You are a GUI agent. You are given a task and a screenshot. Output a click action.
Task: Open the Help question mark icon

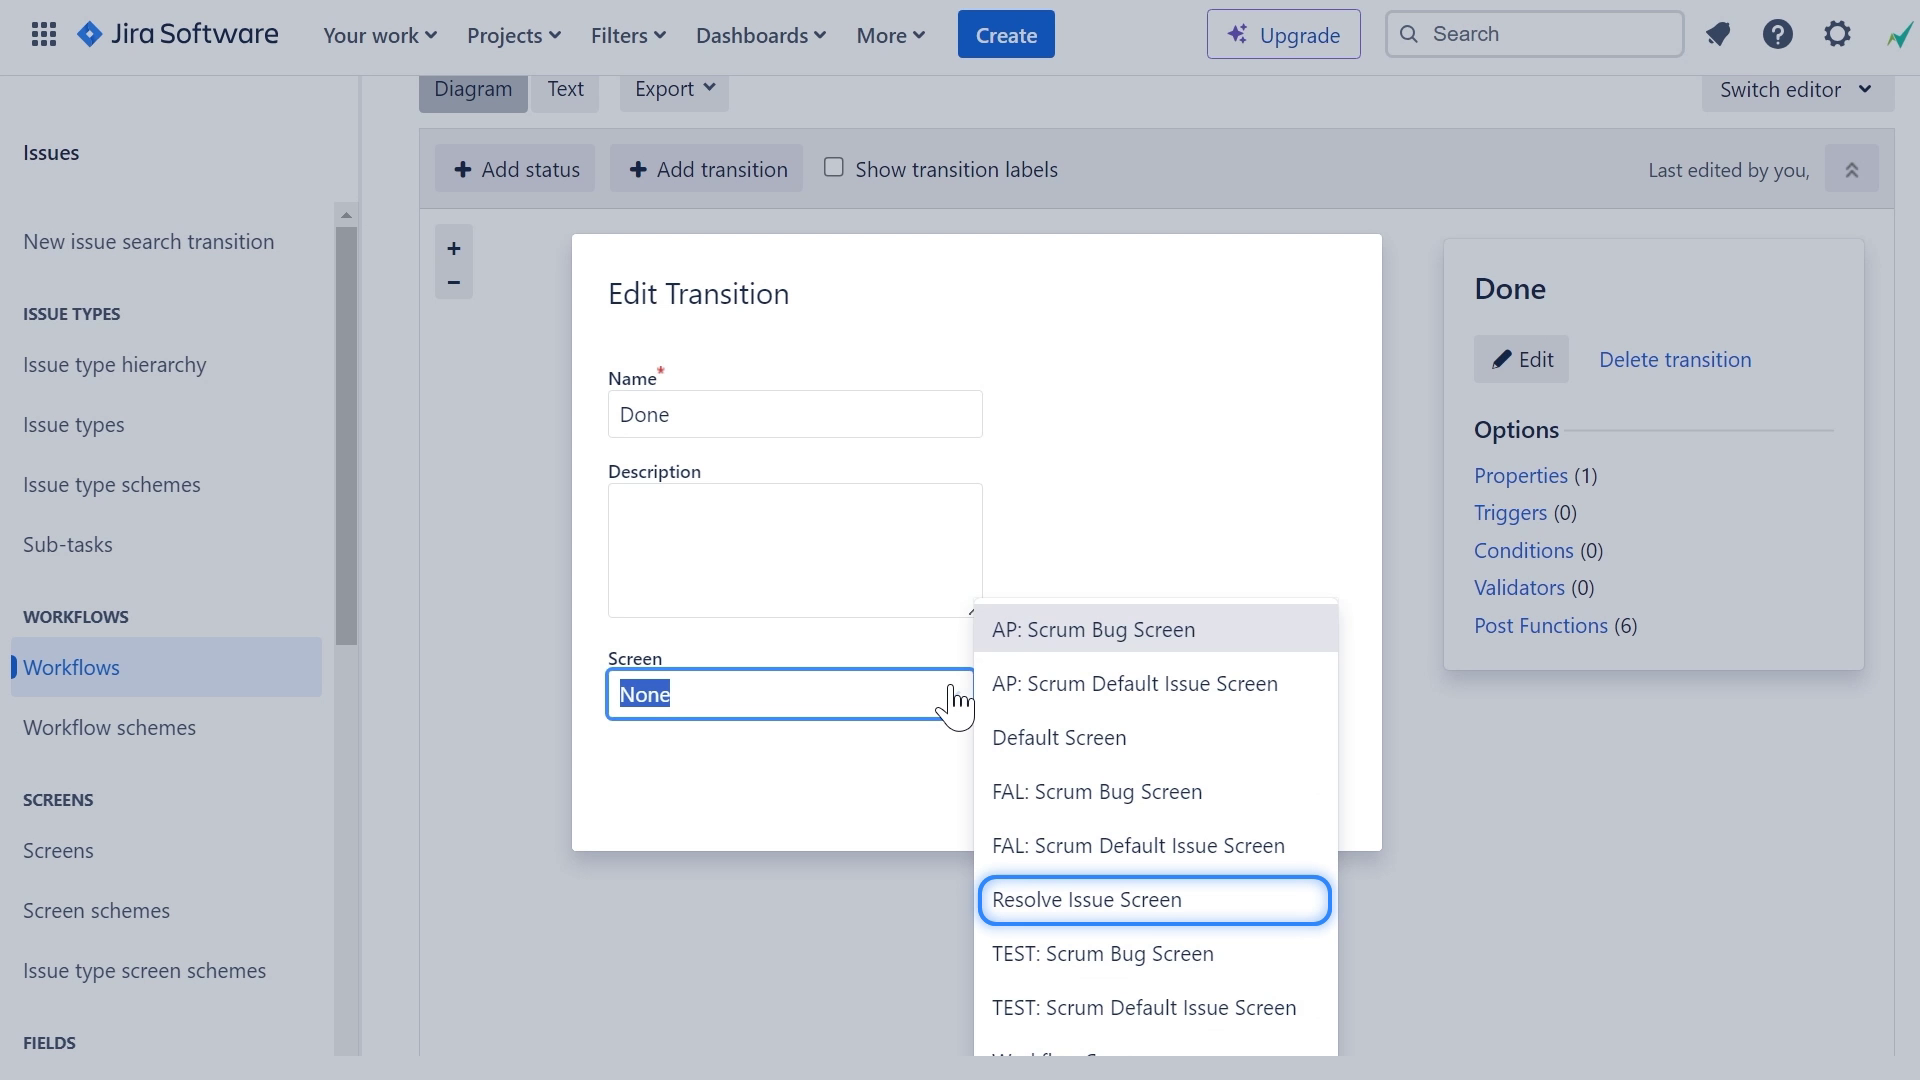tap(1779, 33)
